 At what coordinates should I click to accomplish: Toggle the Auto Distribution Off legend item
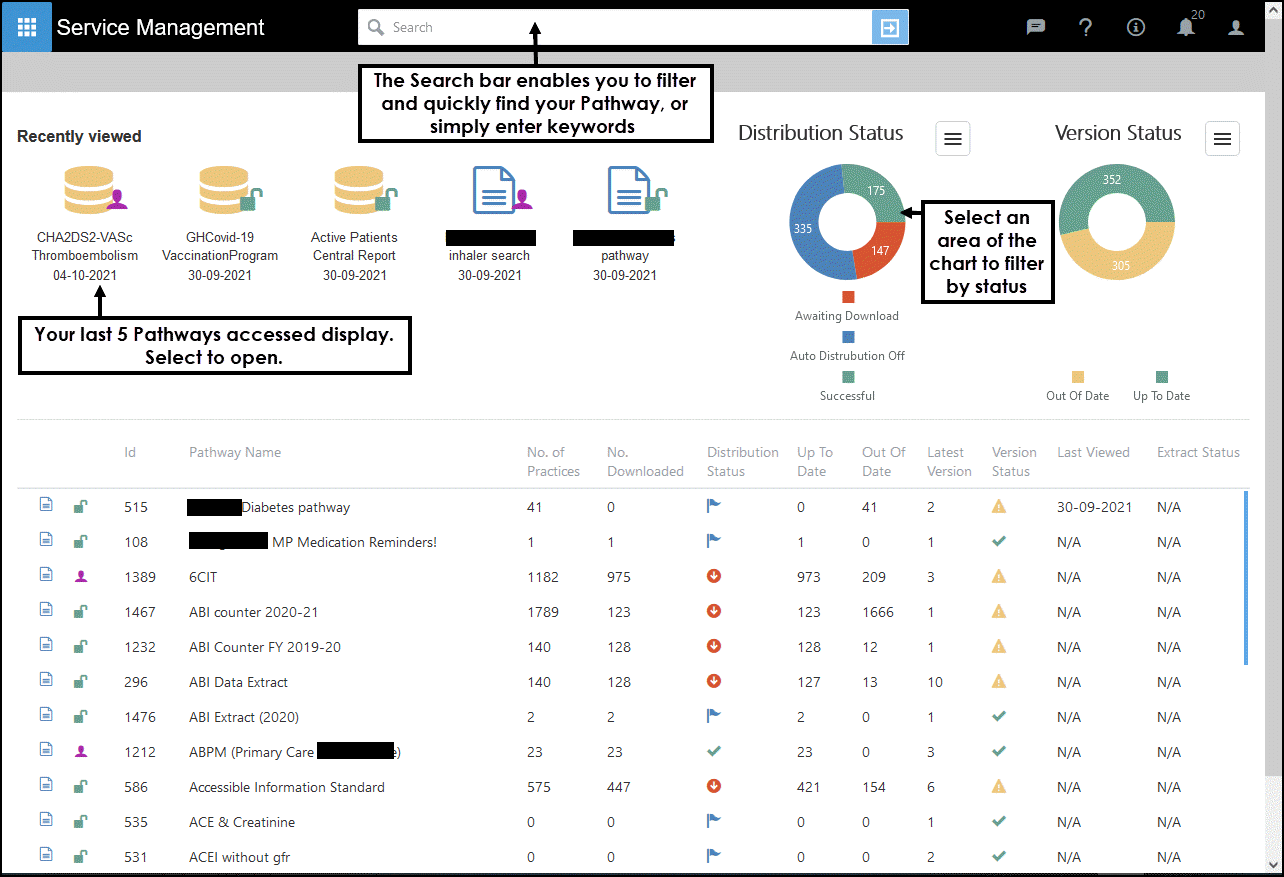coord(847,346)
